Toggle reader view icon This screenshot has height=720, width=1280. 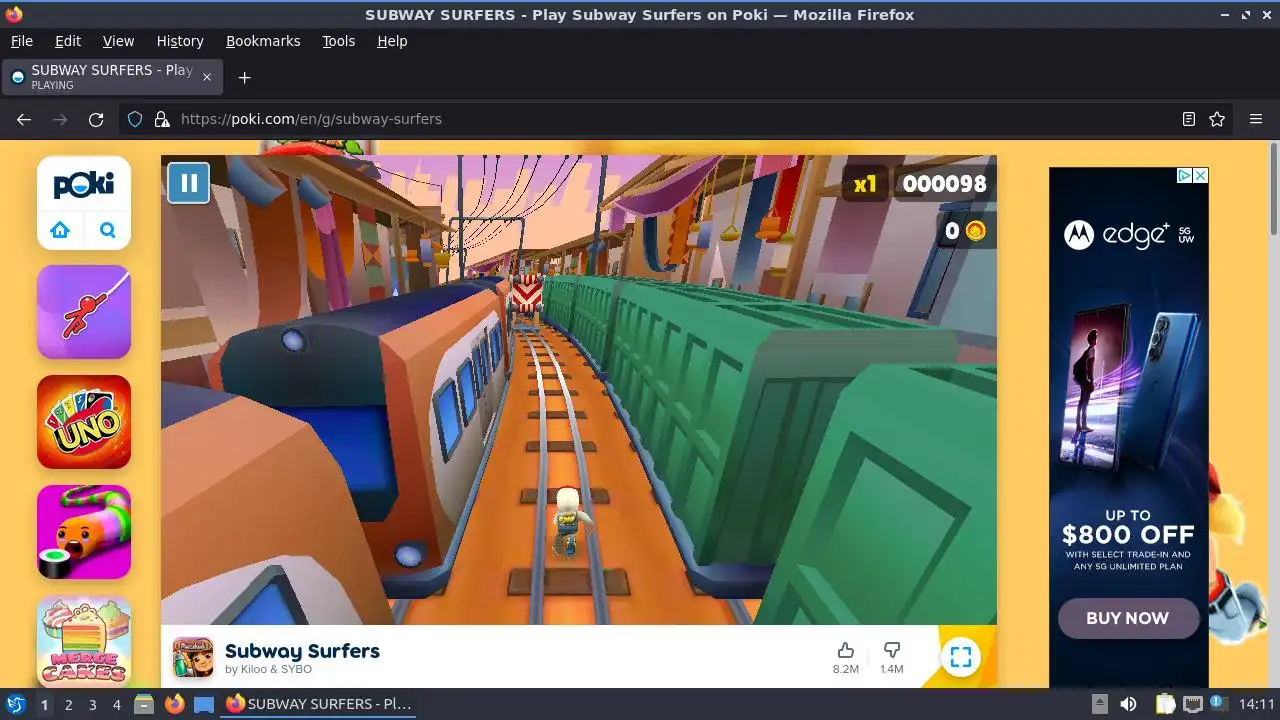1188,119
